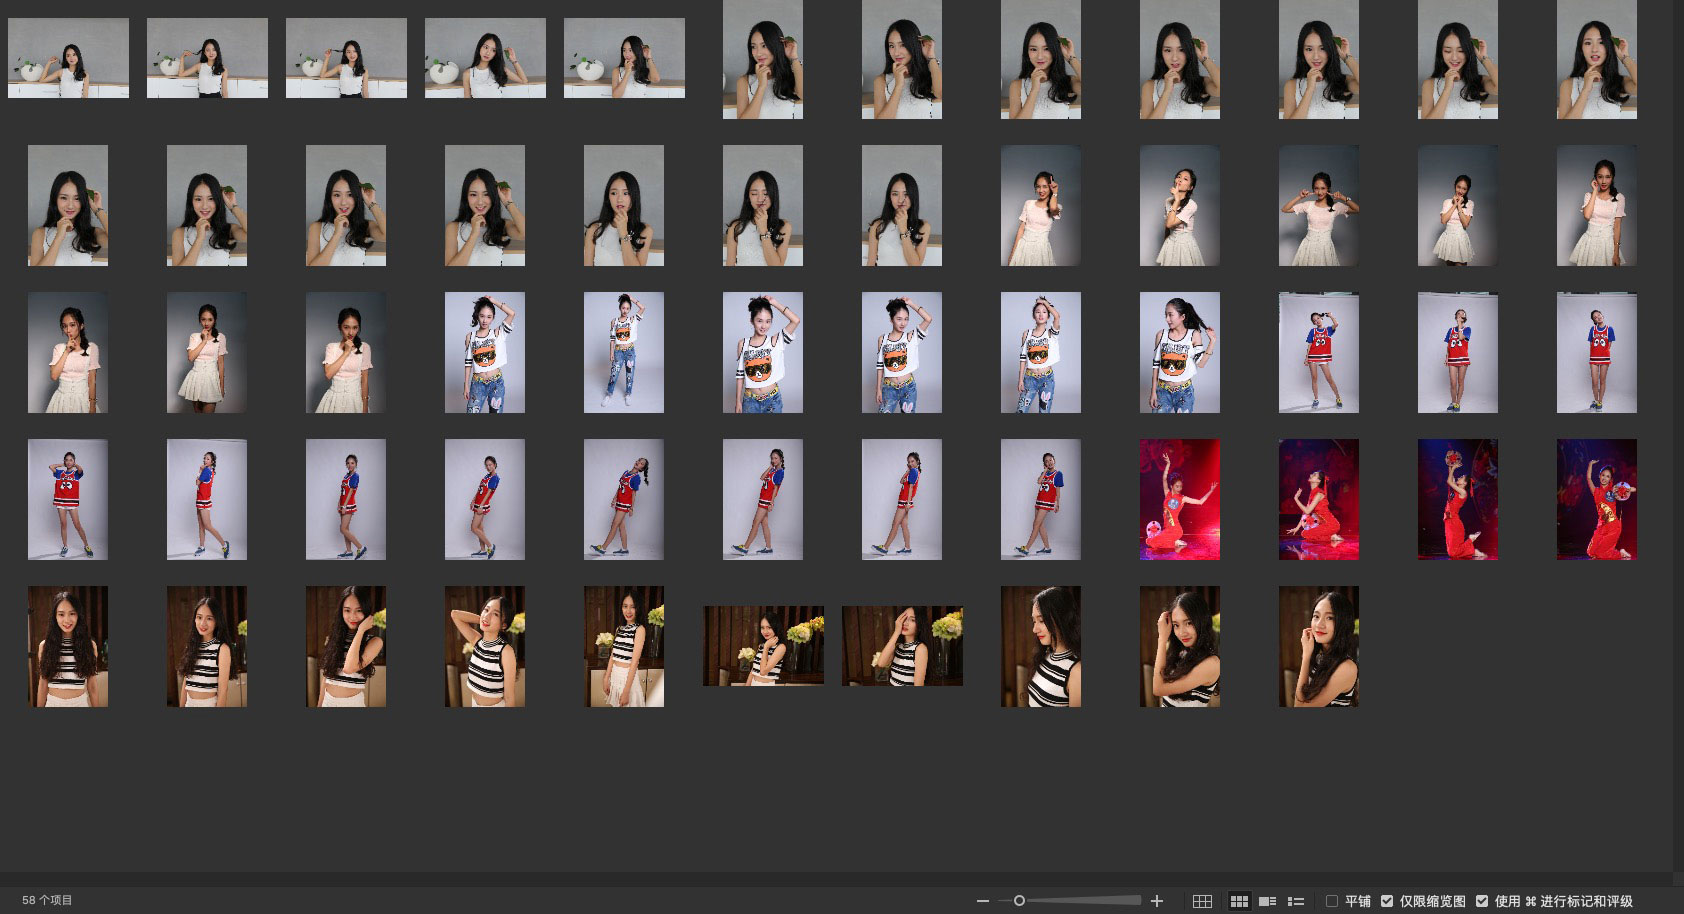Switch to details view layout
Viewport: 1684px width, 914px height.
click(x=1267, y=901)
